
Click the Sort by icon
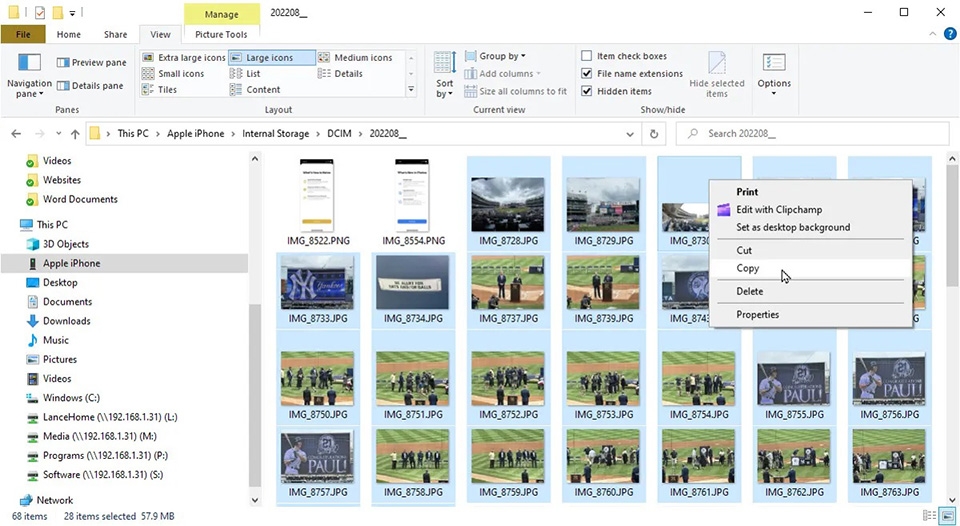point(444,67)
